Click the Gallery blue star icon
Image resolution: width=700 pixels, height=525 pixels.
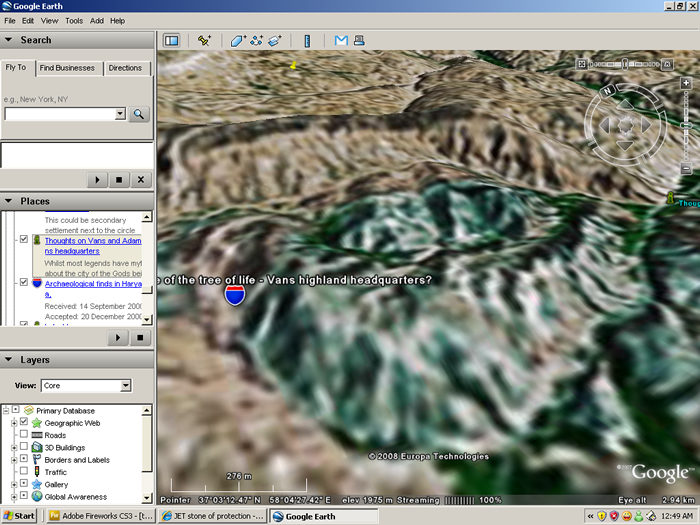click(x=37, y=484)
